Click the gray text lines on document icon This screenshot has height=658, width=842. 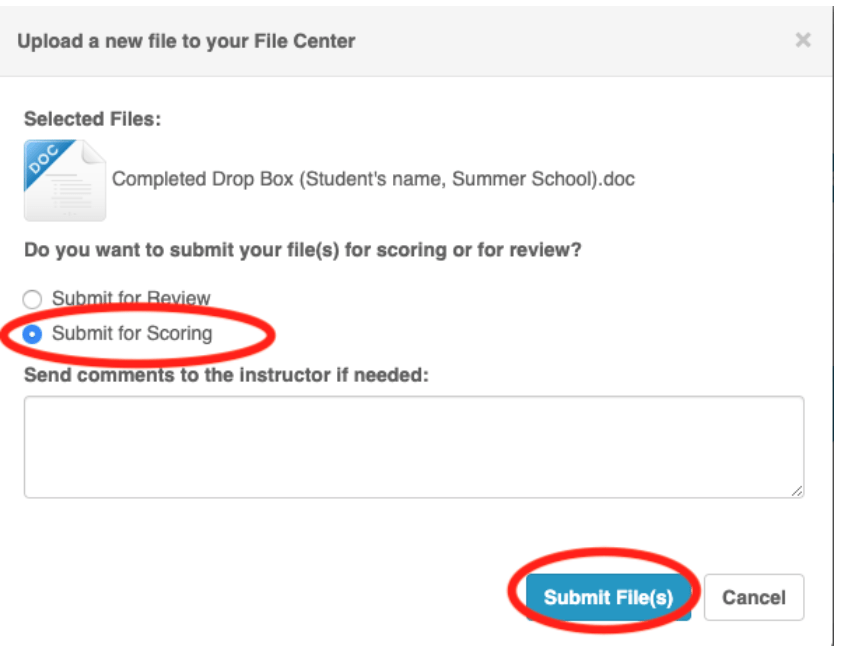click(x=72, y=196)
